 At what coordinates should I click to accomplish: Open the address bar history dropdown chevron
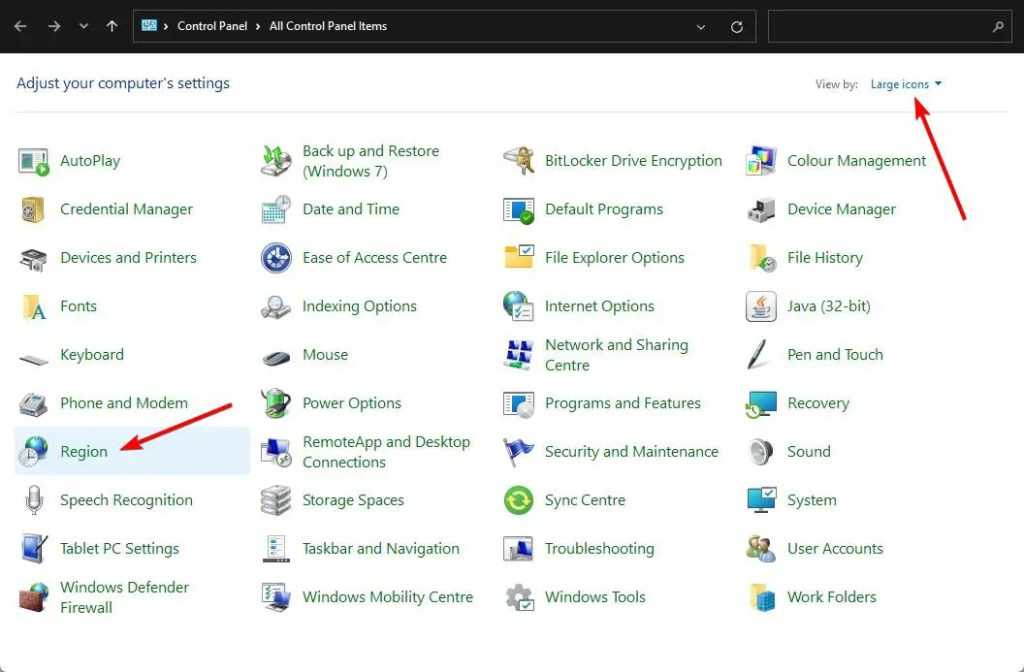click(x=701, y=27)
